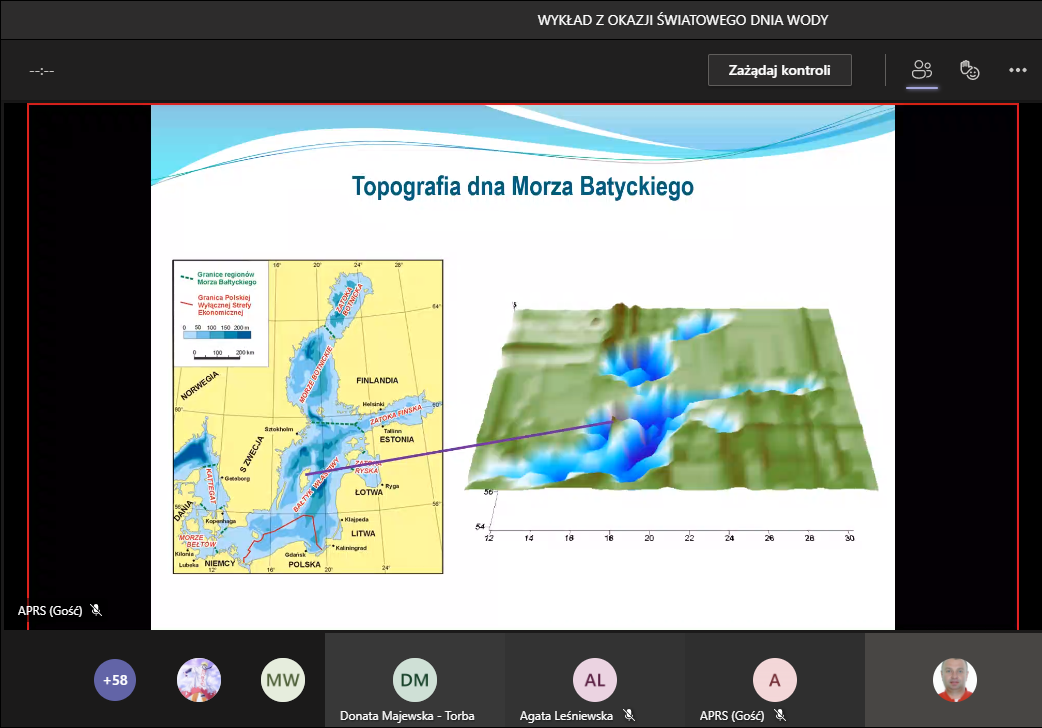This screenshot has height=728, width=1042.
Task: Click the ŁOTWA label on the map
Action: [369, 492]
